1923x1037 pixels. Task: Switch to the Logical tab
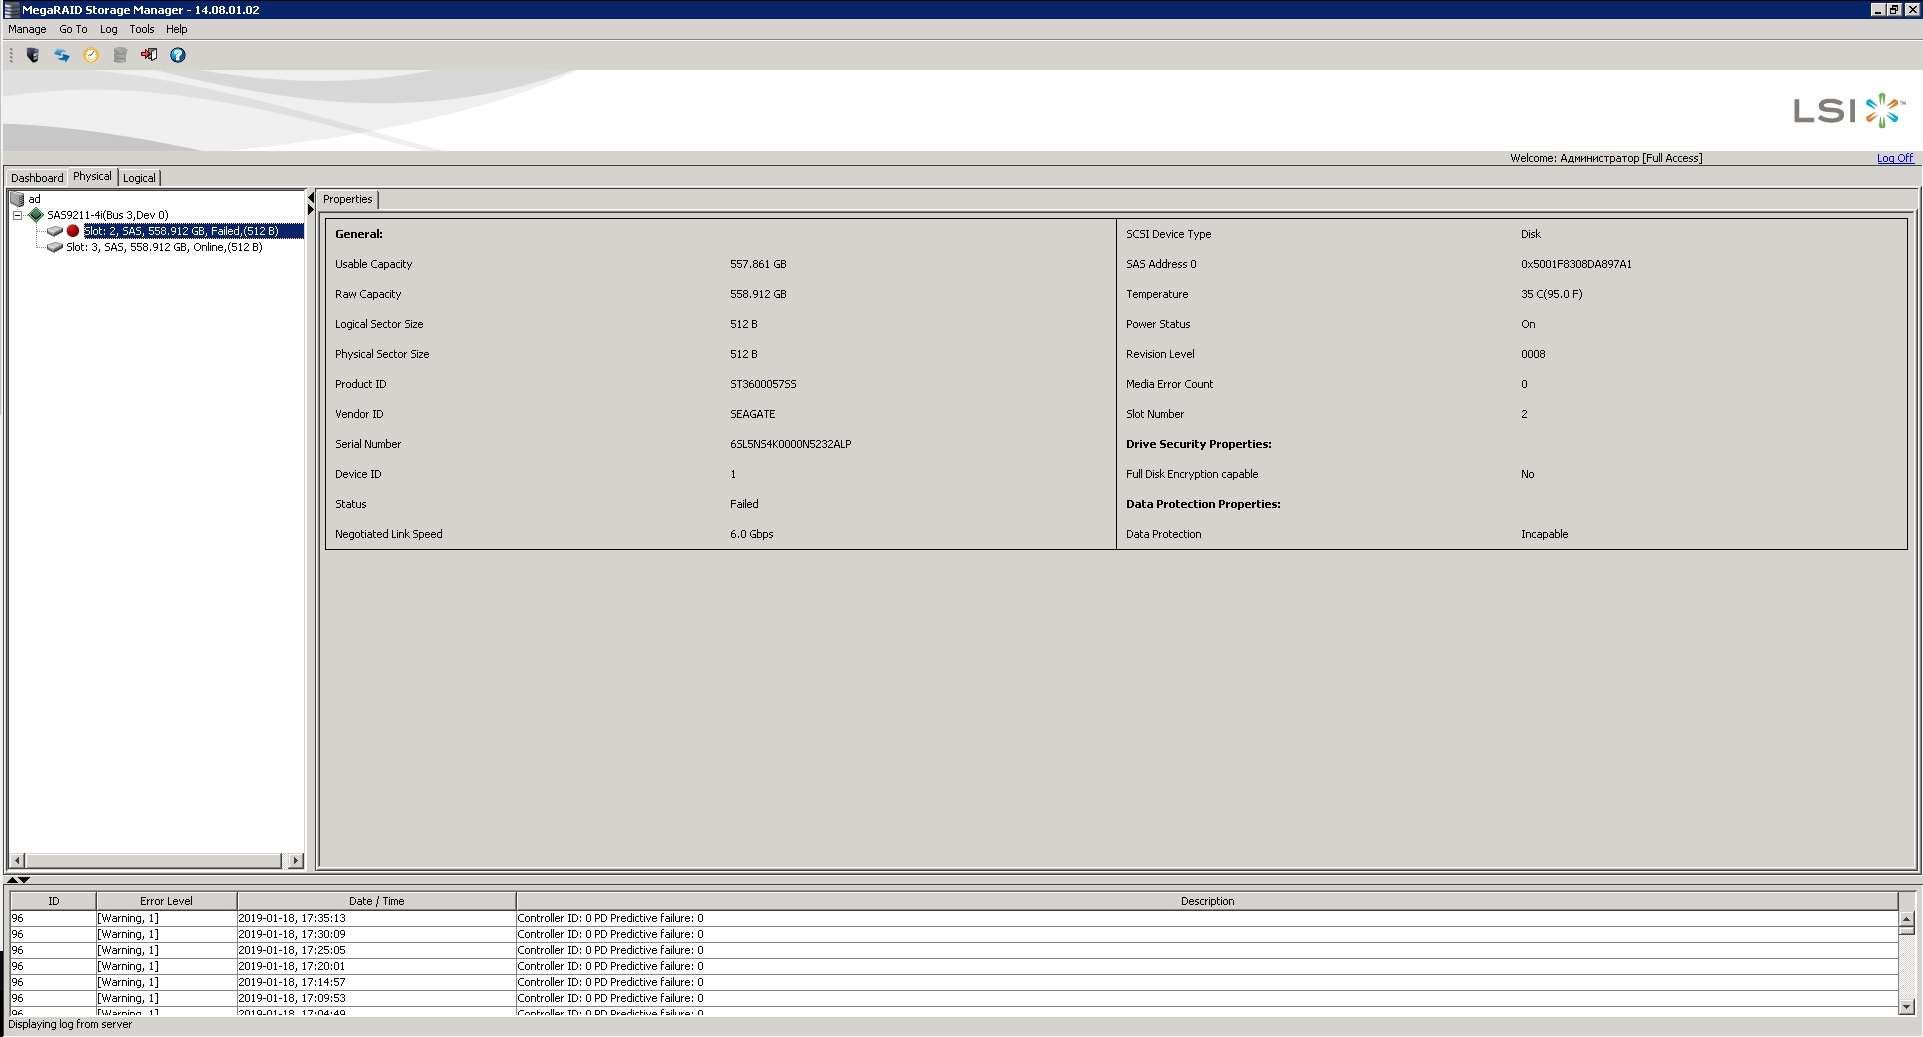tap(139, 178)
